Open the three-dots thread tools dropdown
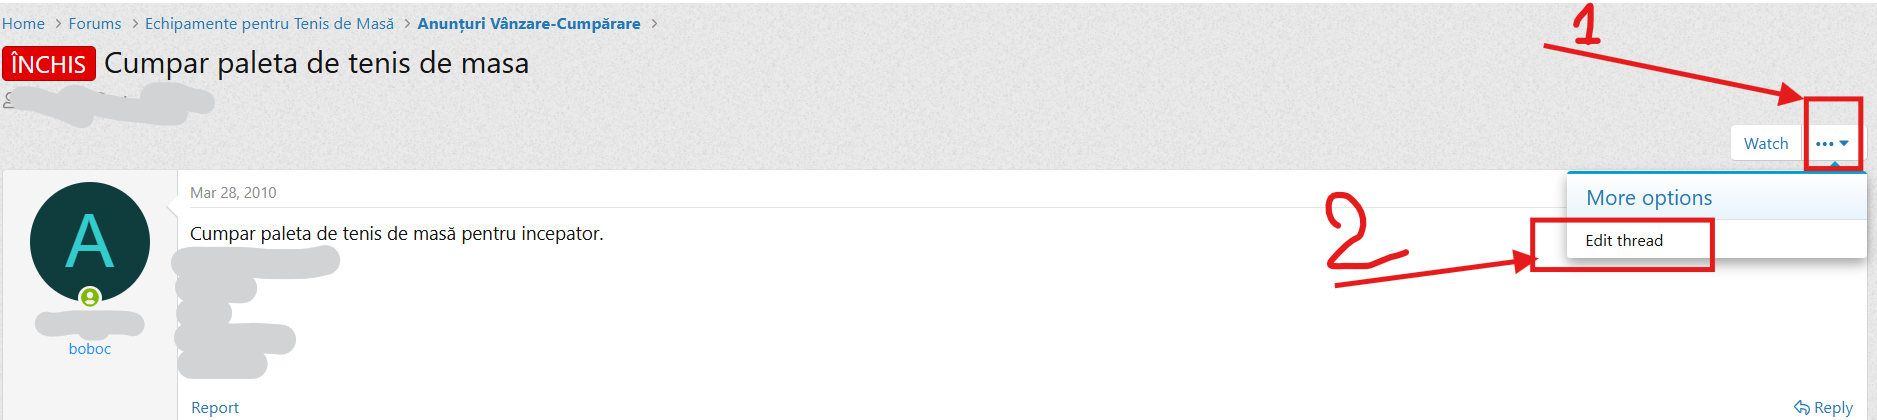Viewport: 1877px width, 420px height. coord(1832,143)
